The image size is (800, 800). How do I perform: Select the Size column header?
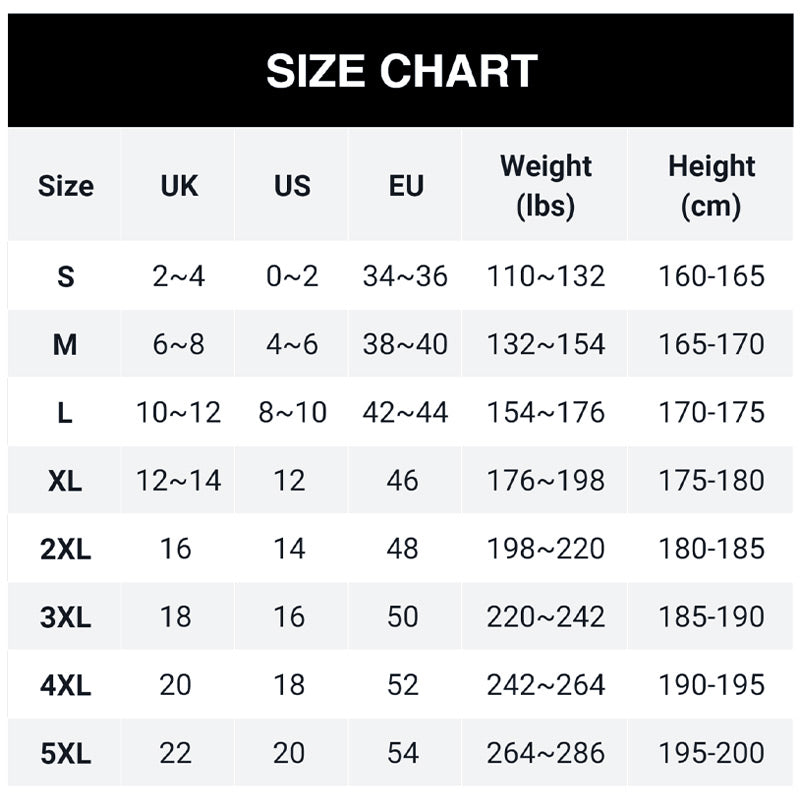coord(66,186)
